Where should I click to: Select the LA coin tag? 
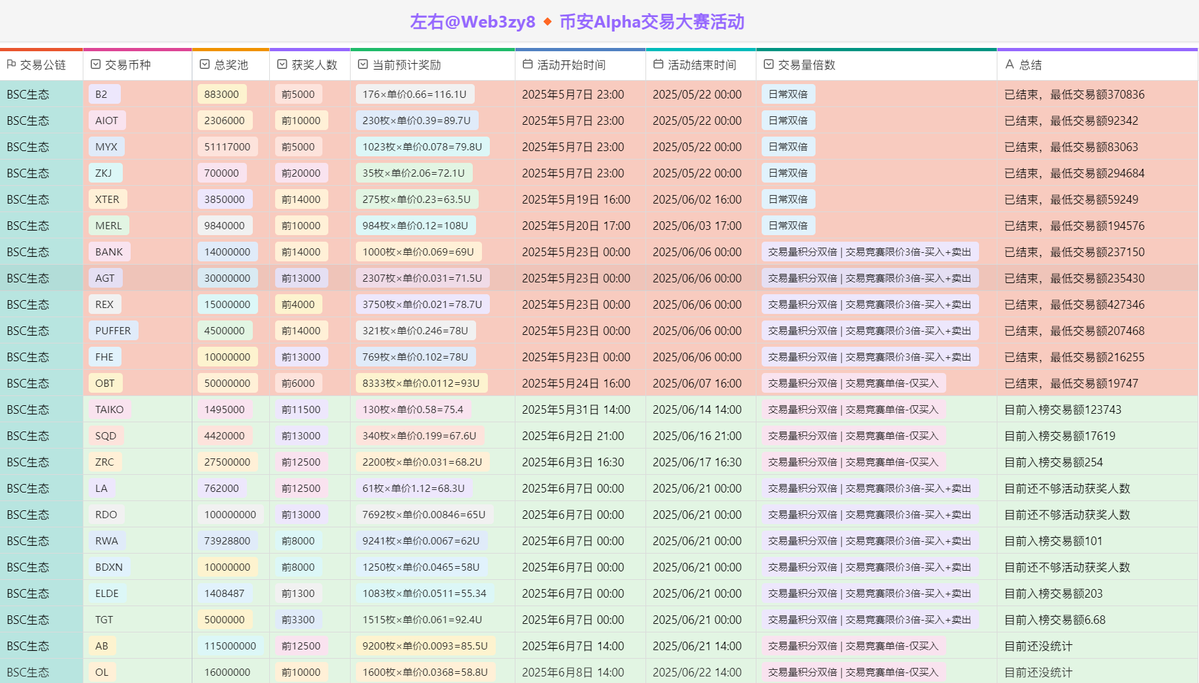(102, 489)
